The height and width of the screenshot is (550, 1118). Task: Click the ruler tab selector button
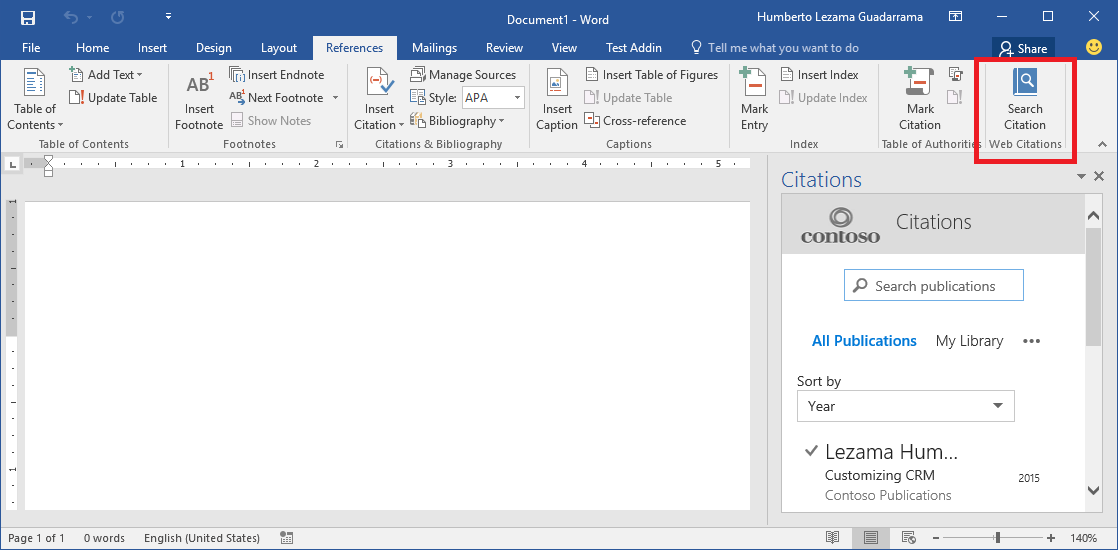[x=13, y=165]
